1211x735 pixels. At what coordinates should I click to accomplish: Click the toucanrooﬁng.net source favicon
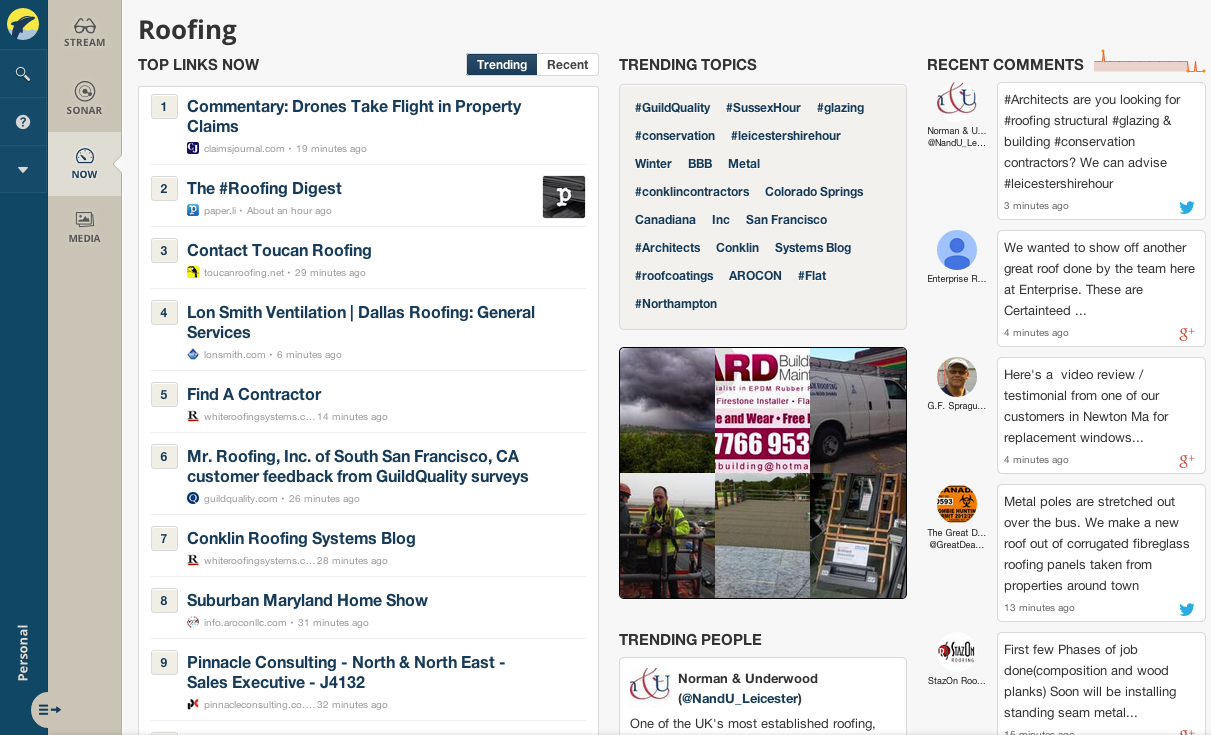coord(193,272)
